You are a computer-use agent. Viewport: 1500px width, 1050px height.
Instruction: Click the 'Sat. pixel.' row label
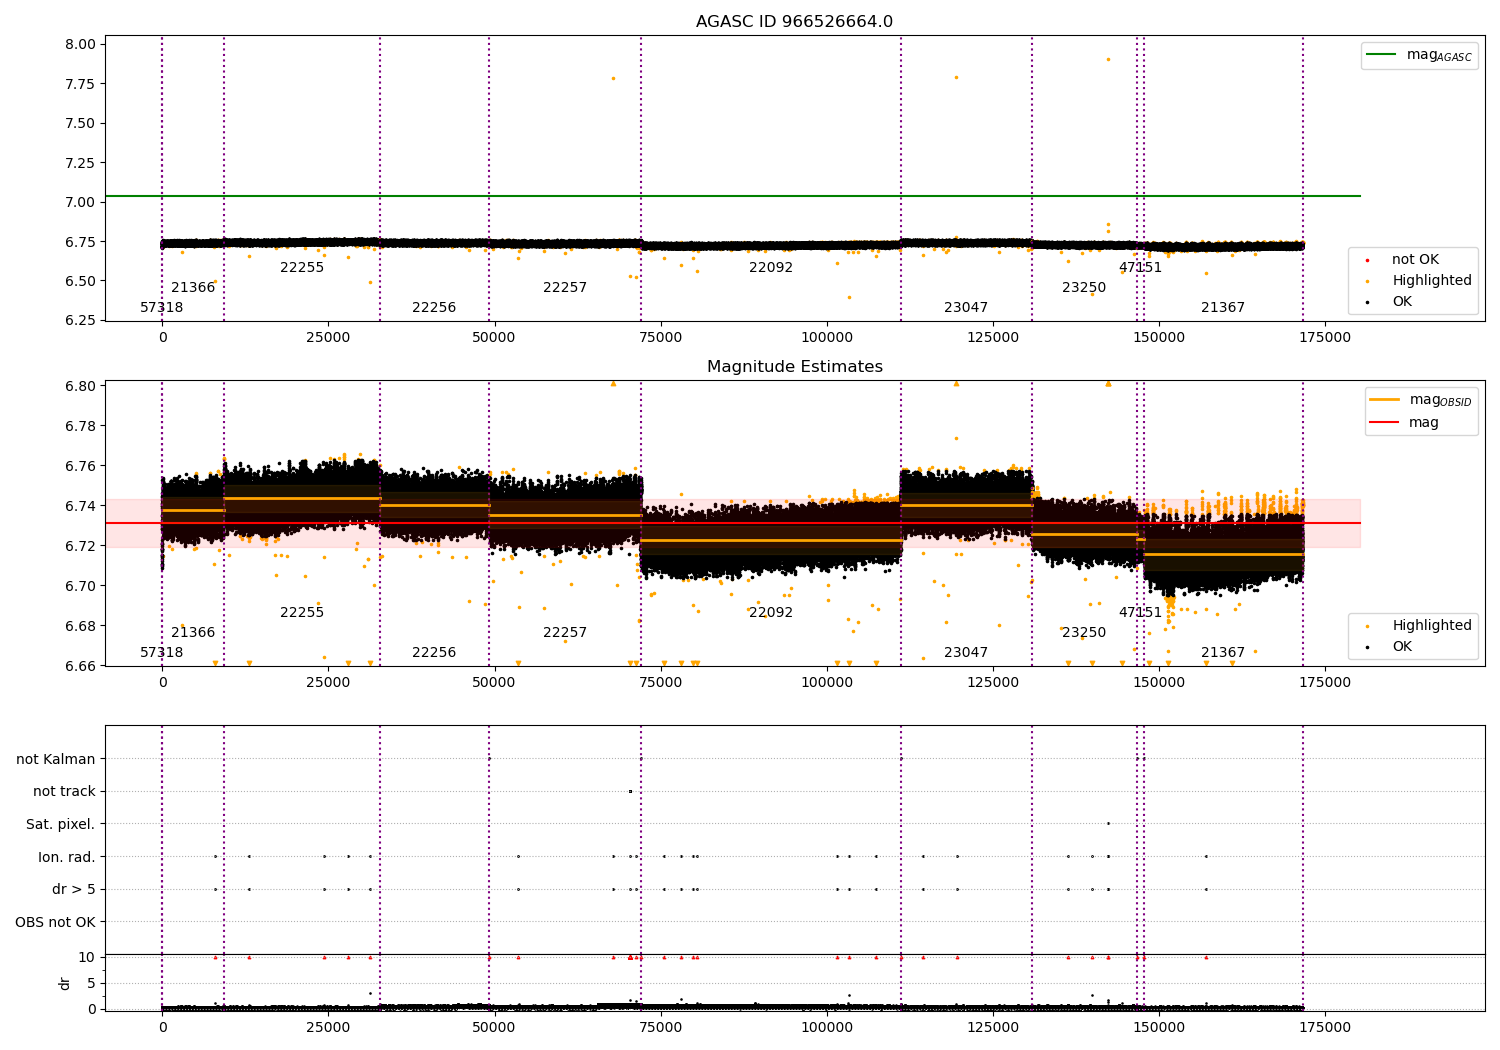coord(61,825)
